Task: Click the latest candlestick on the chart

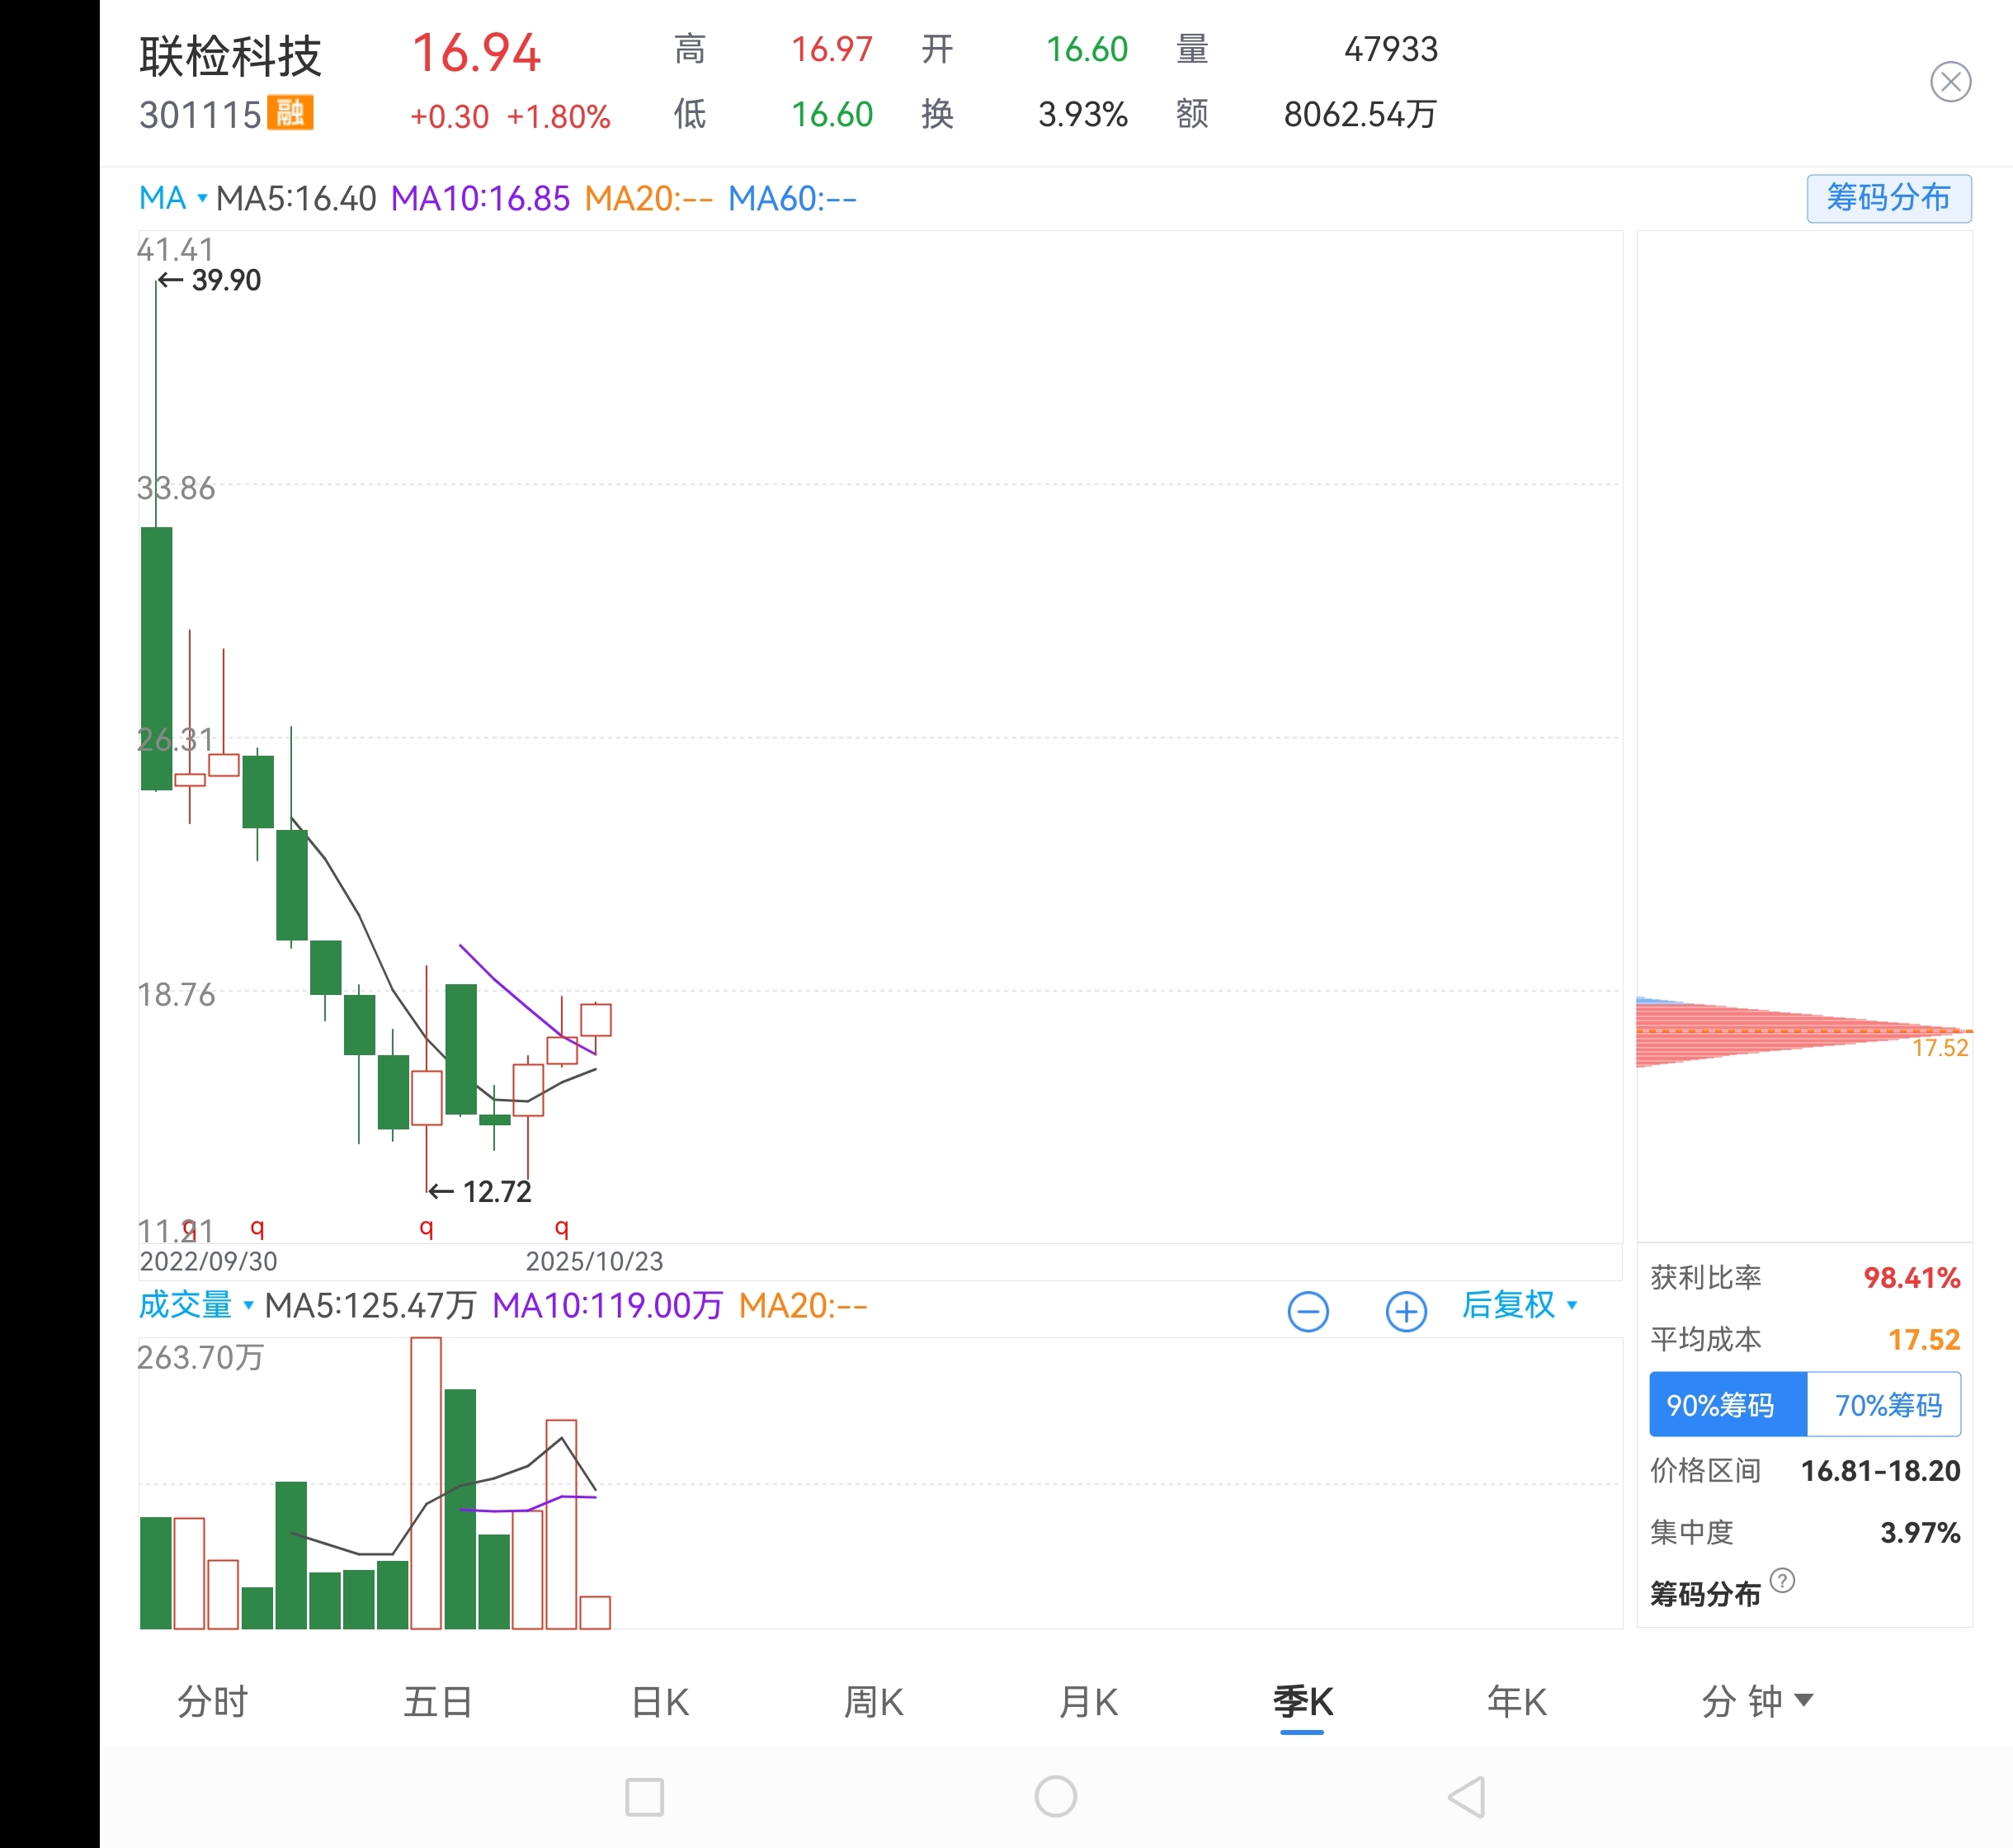Action: (596, 1019)
